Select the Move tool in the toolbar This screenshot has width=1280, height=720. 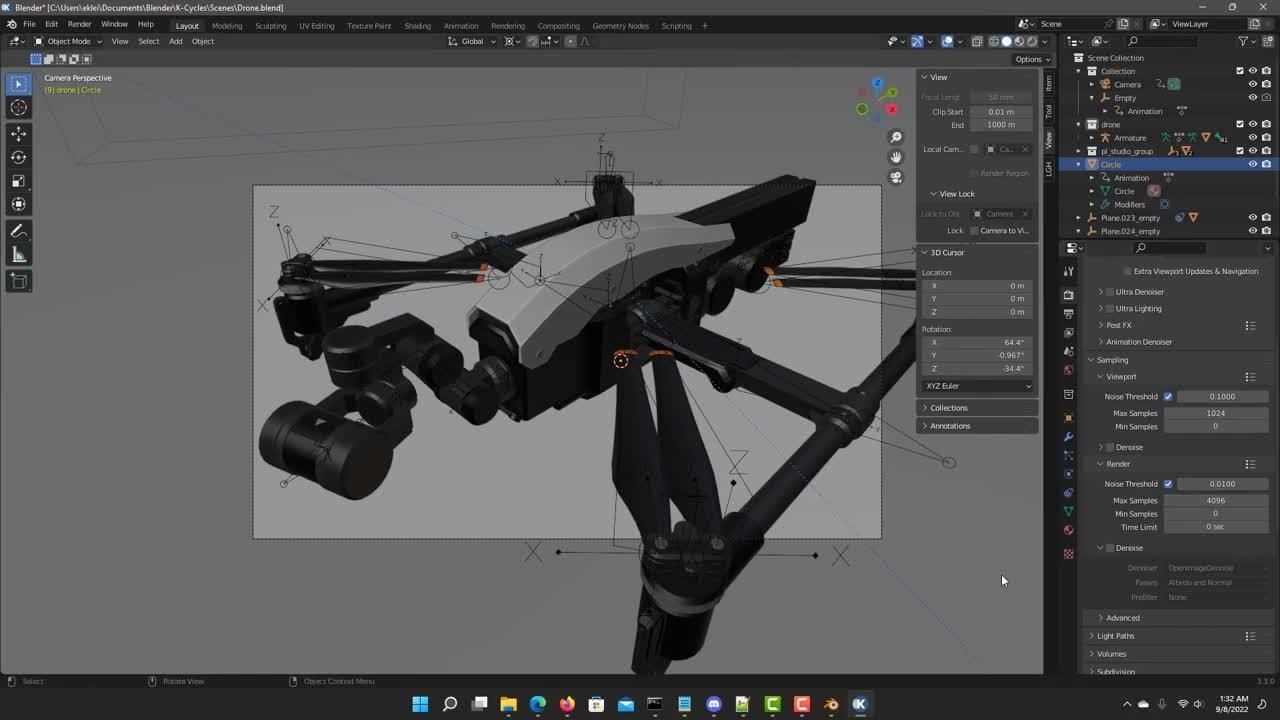click(x=18, y=131)
